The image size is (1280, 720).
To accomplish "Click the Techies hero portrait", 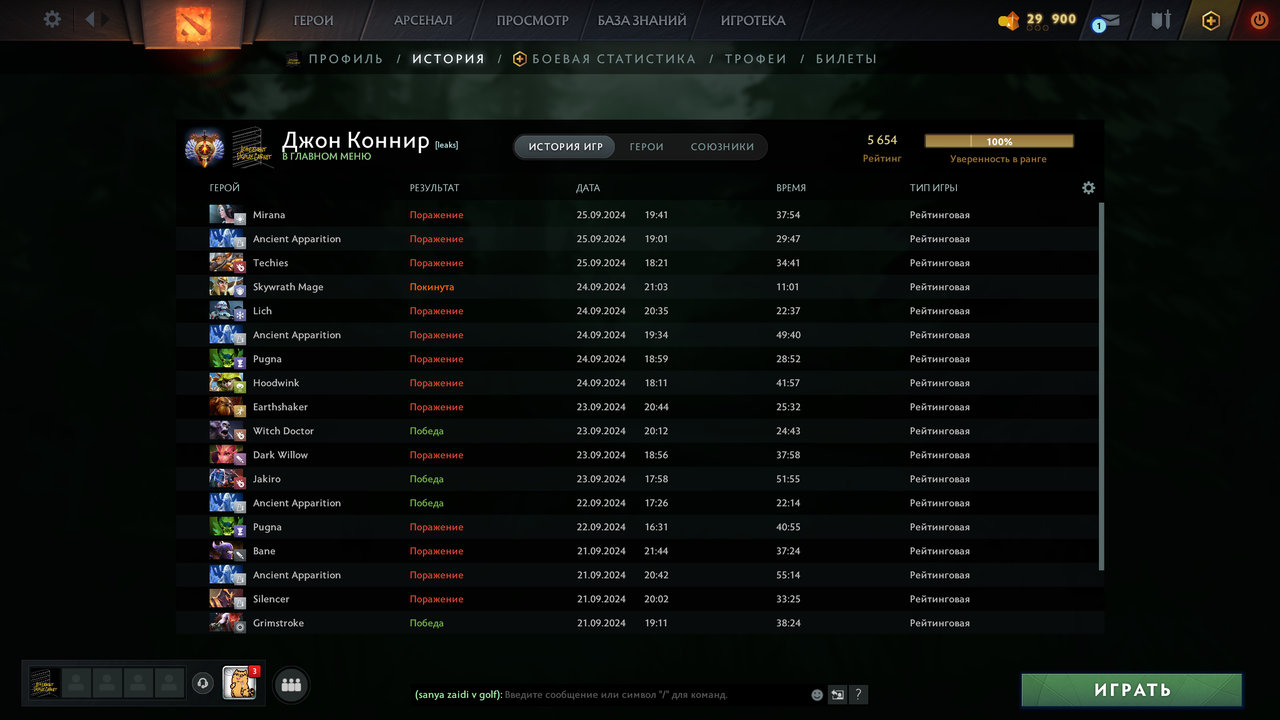I will tap(227, 263).
